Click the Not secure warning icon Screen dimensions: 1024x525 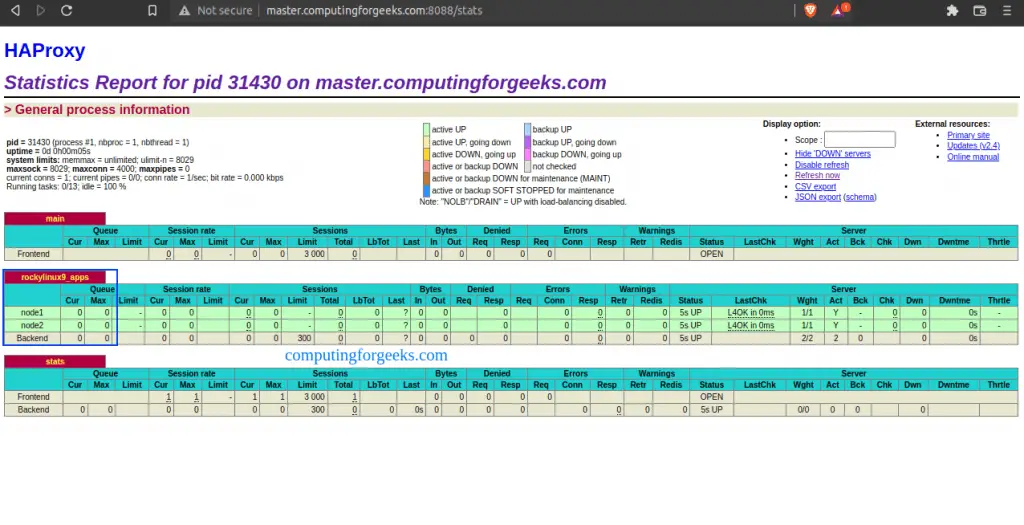[185, 10]
